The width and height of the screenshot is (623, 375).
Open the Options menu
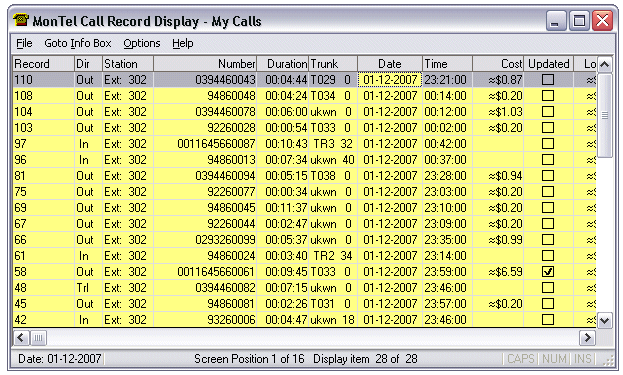[x=142, y=43]
